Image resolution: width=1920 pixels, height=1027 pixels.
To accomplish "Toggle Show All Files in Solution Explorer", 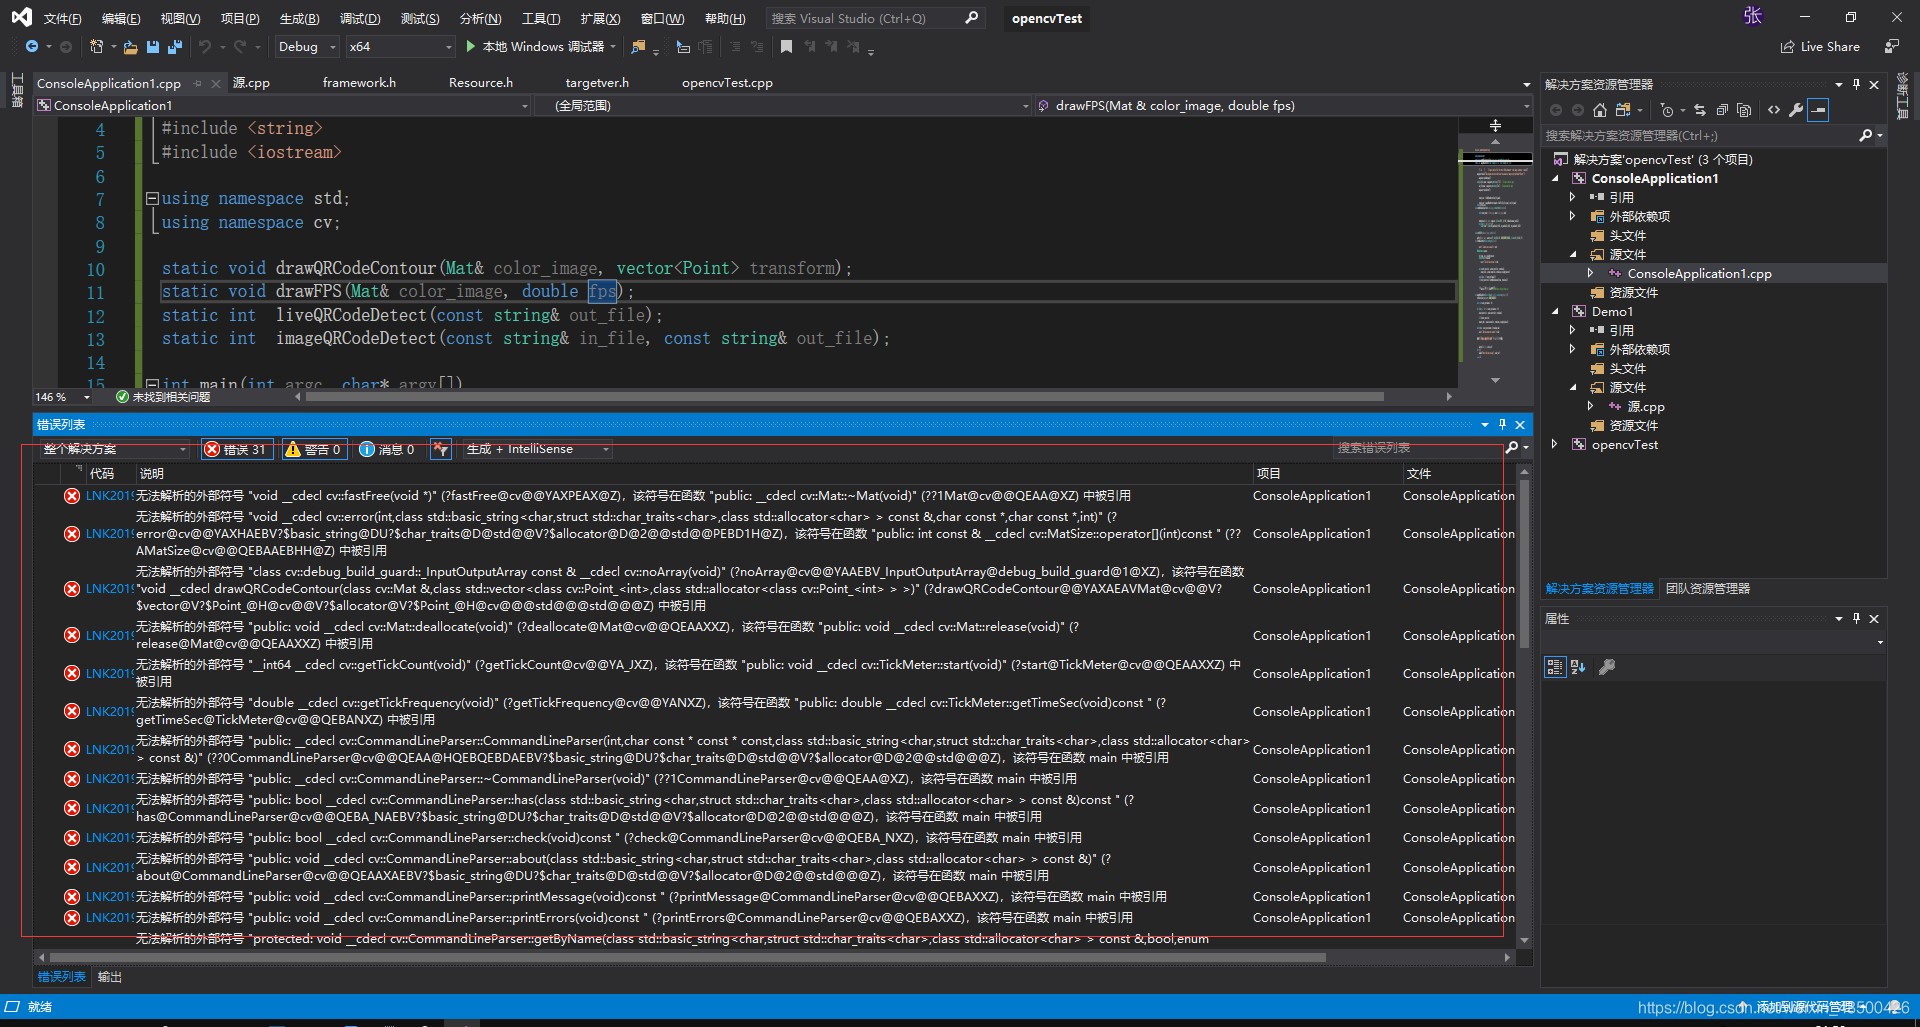I will tap(1744, 110).
